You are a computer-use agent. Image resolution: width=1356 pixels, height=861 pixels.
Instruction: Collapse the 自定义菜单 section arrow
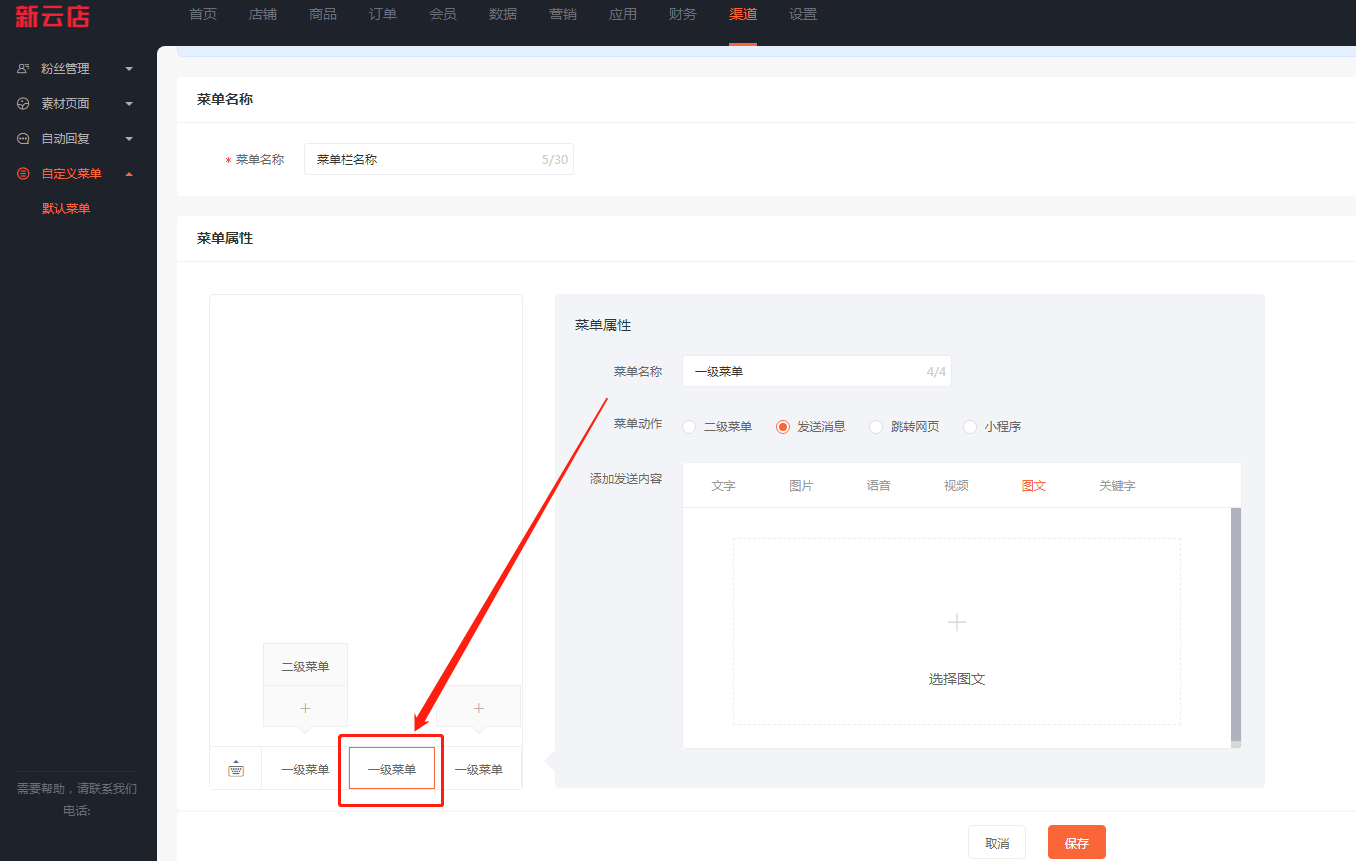point(129,174)
